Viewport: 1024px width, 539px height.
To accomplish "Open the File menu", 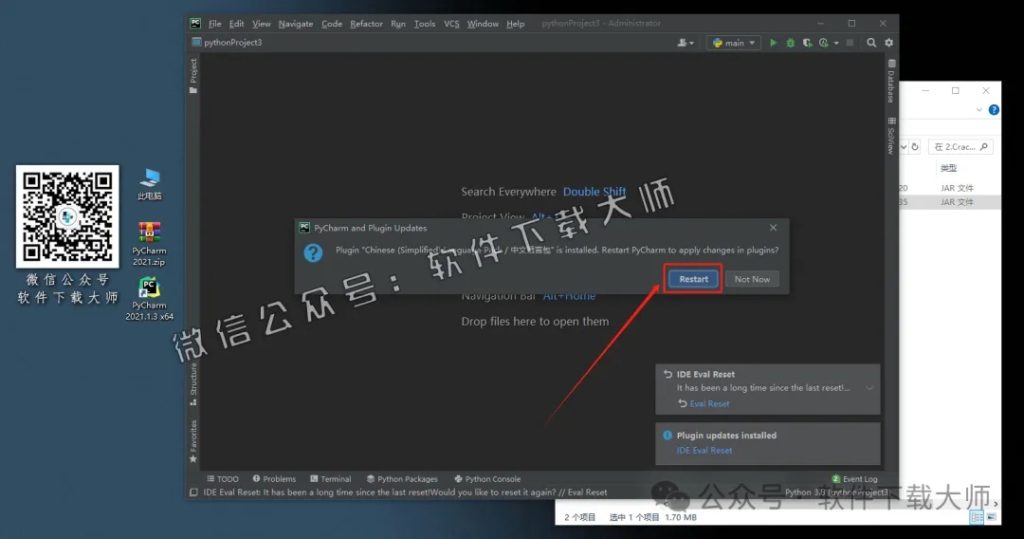I will (x=215, y=24).
